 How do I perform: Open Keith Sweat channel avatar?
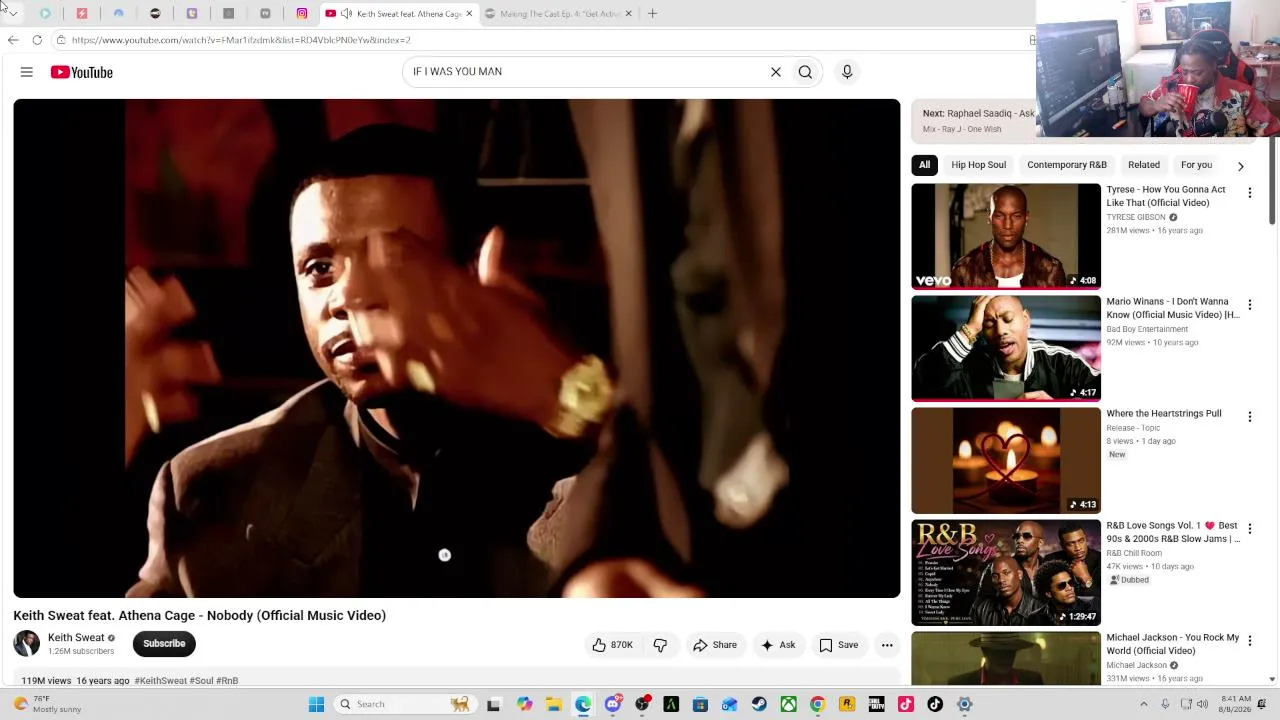(27, 643)
